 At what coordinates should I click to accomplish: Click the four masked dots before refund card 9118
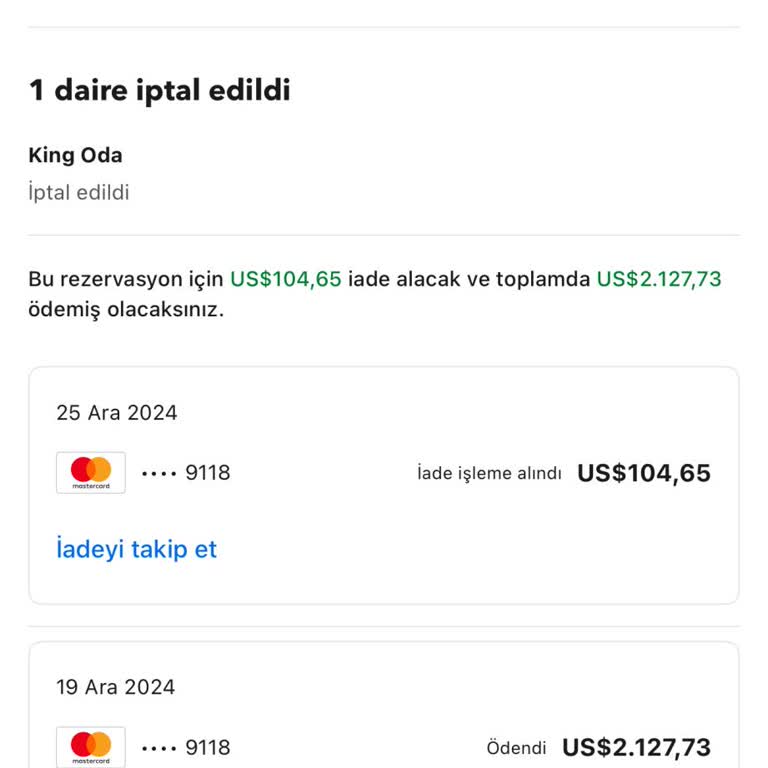click(159, 473)
